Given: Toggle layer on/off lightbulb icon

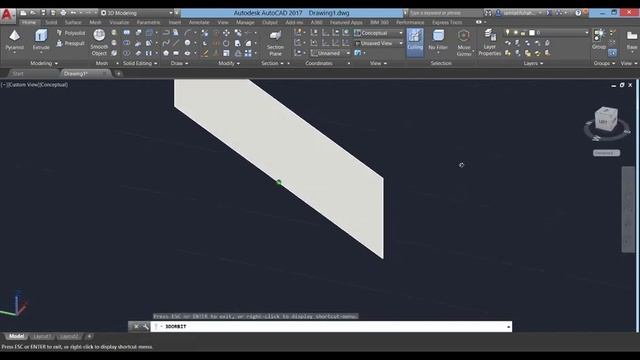Looking at the screenshot, I should [x=507, y=33].
